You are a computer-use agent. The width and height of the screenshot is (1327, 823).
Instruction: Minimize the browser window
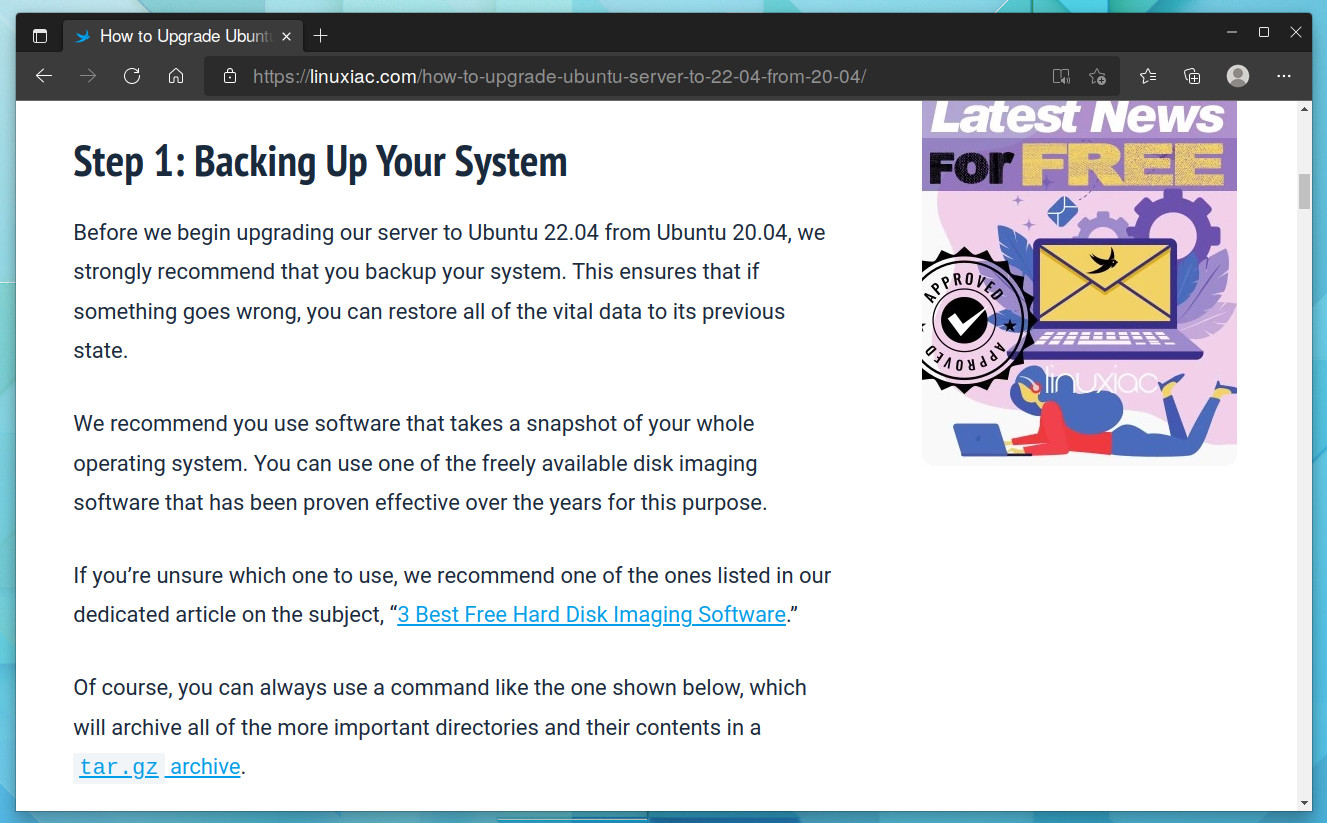pos(1232,33)
